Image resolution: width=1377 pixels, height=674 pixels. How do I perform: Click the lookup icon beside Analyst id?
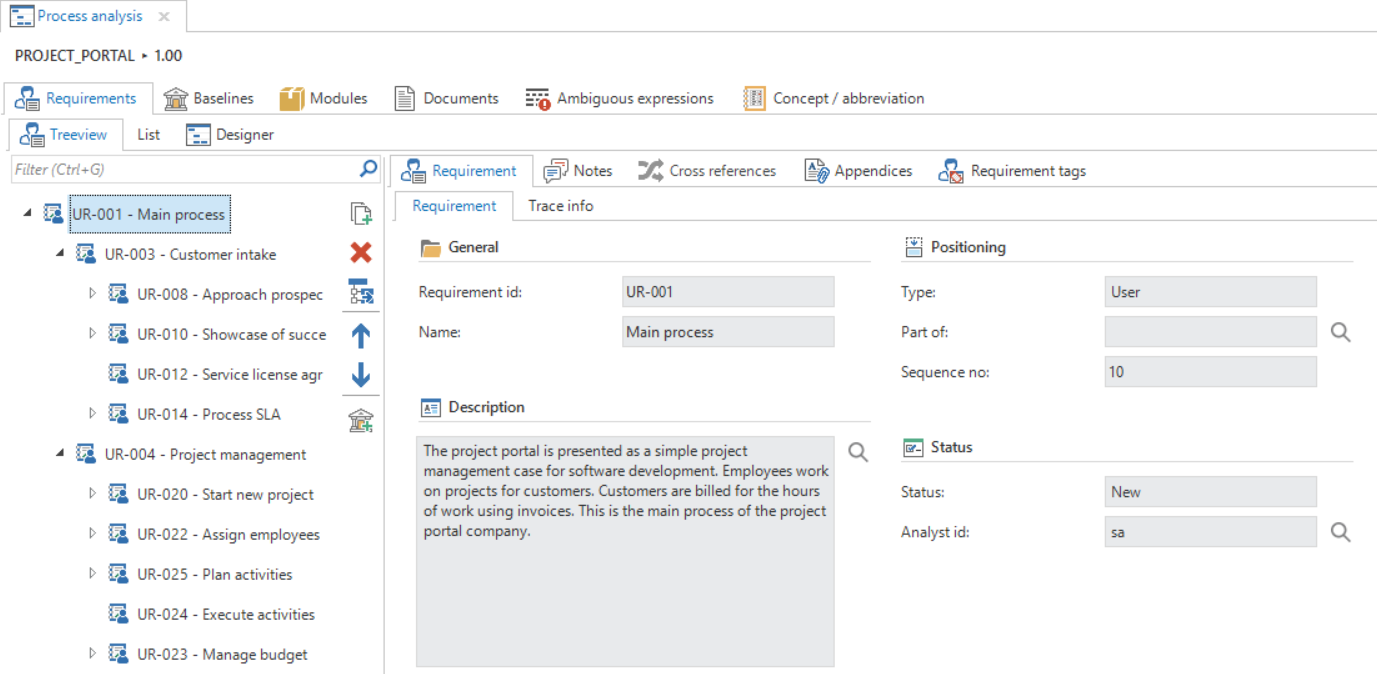tap(1341, 532)
